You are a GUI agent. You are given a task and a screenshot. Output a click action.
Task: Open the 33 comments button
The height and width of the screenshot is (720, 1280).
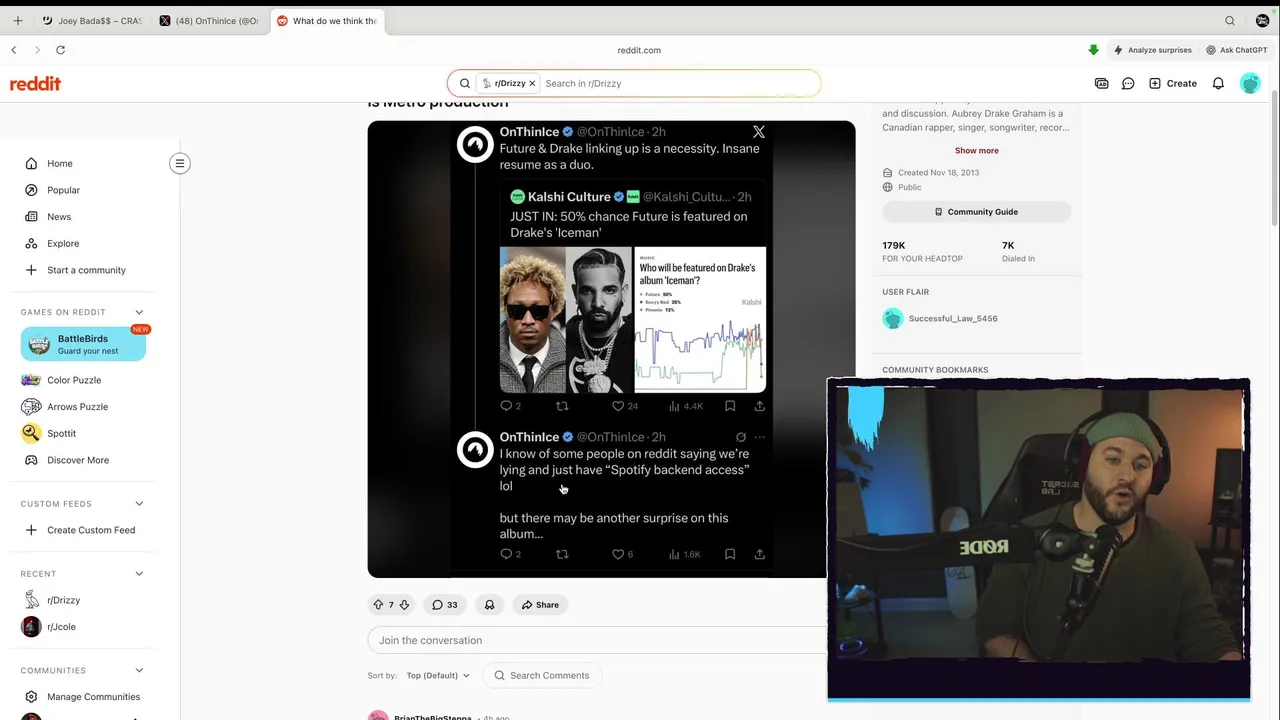pyautogui.click(x=445, y=605)
